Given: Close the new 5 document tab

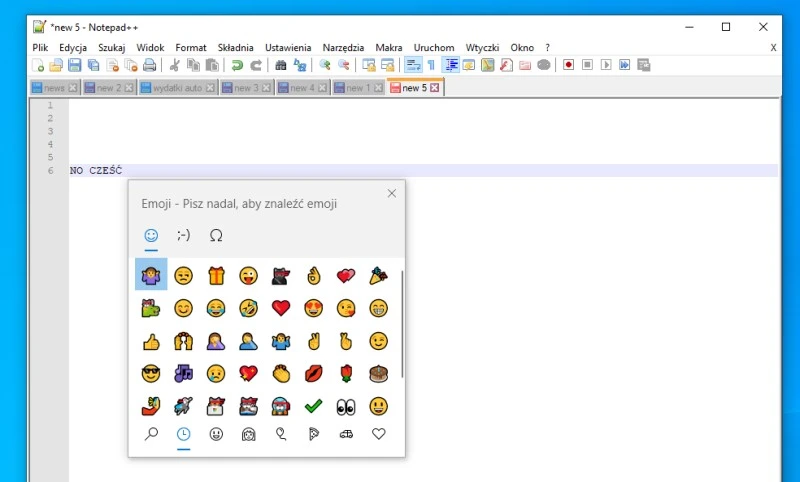Looking at the screenshot, I should tap(435, 88).
